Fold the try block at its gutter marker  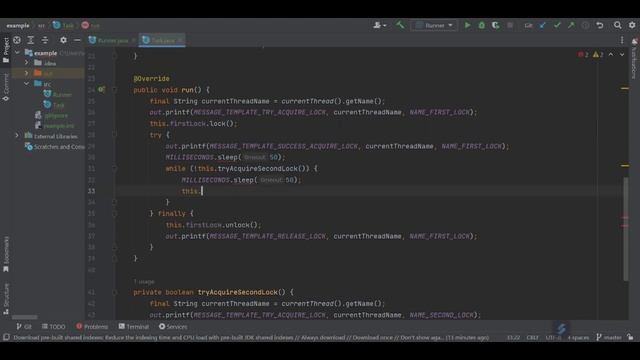tap(115, 134)
